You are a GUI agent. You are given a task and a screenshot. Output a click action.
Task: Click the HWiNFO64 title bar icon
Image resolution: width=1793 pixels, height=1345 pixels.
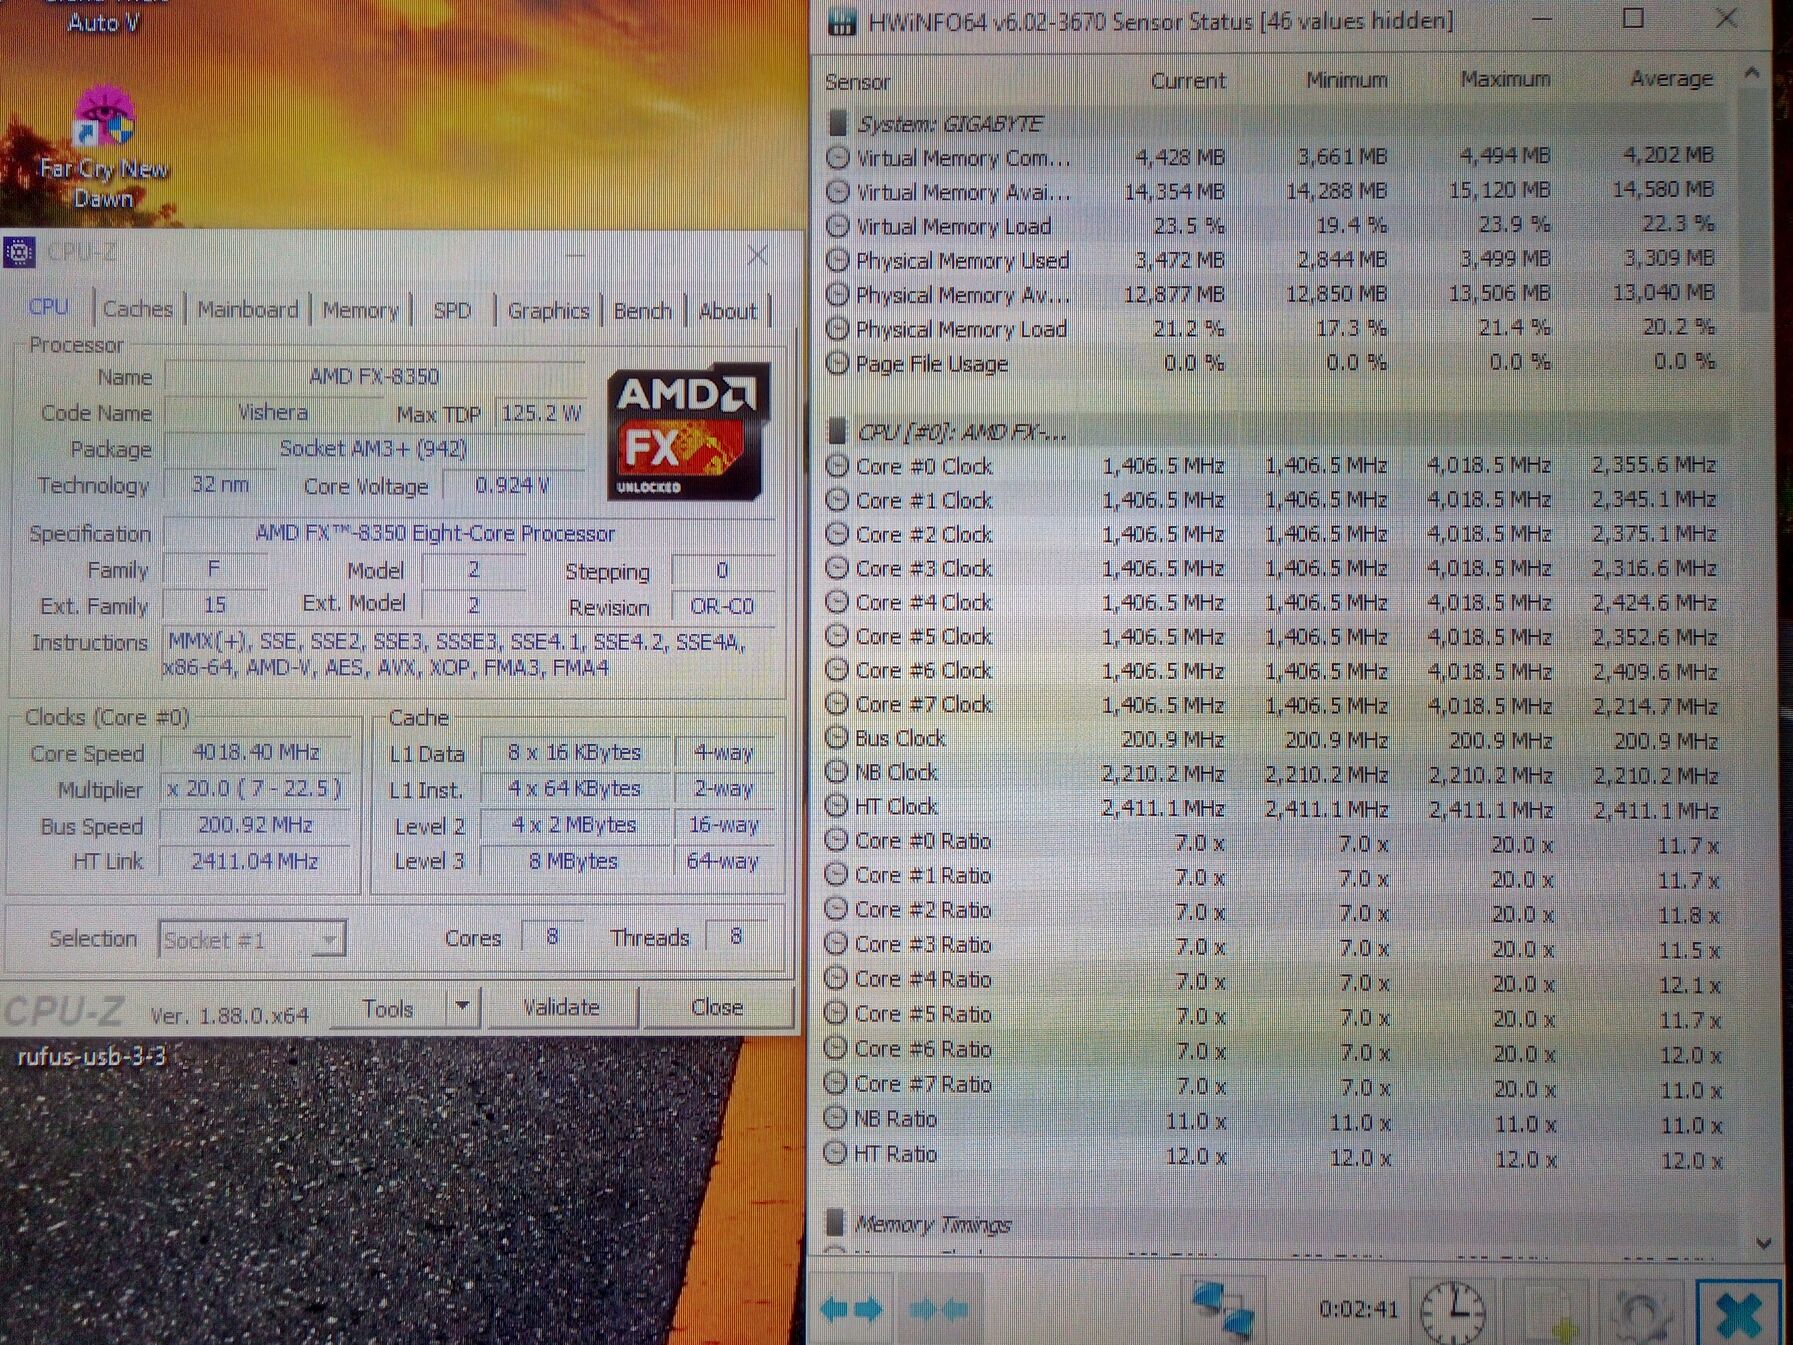(843, 22)
